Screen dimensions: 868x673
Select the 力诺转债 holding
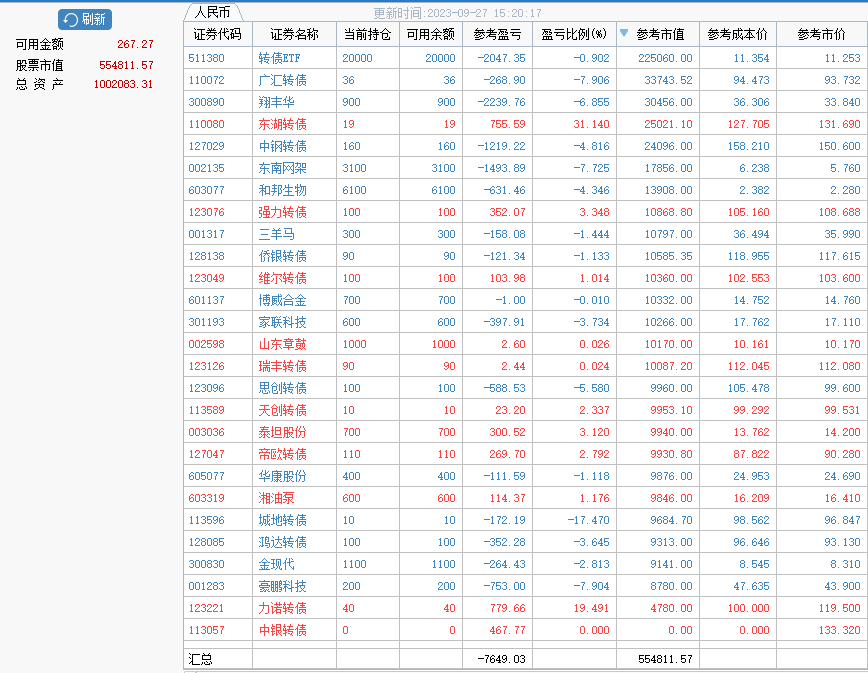pos(282,608)
